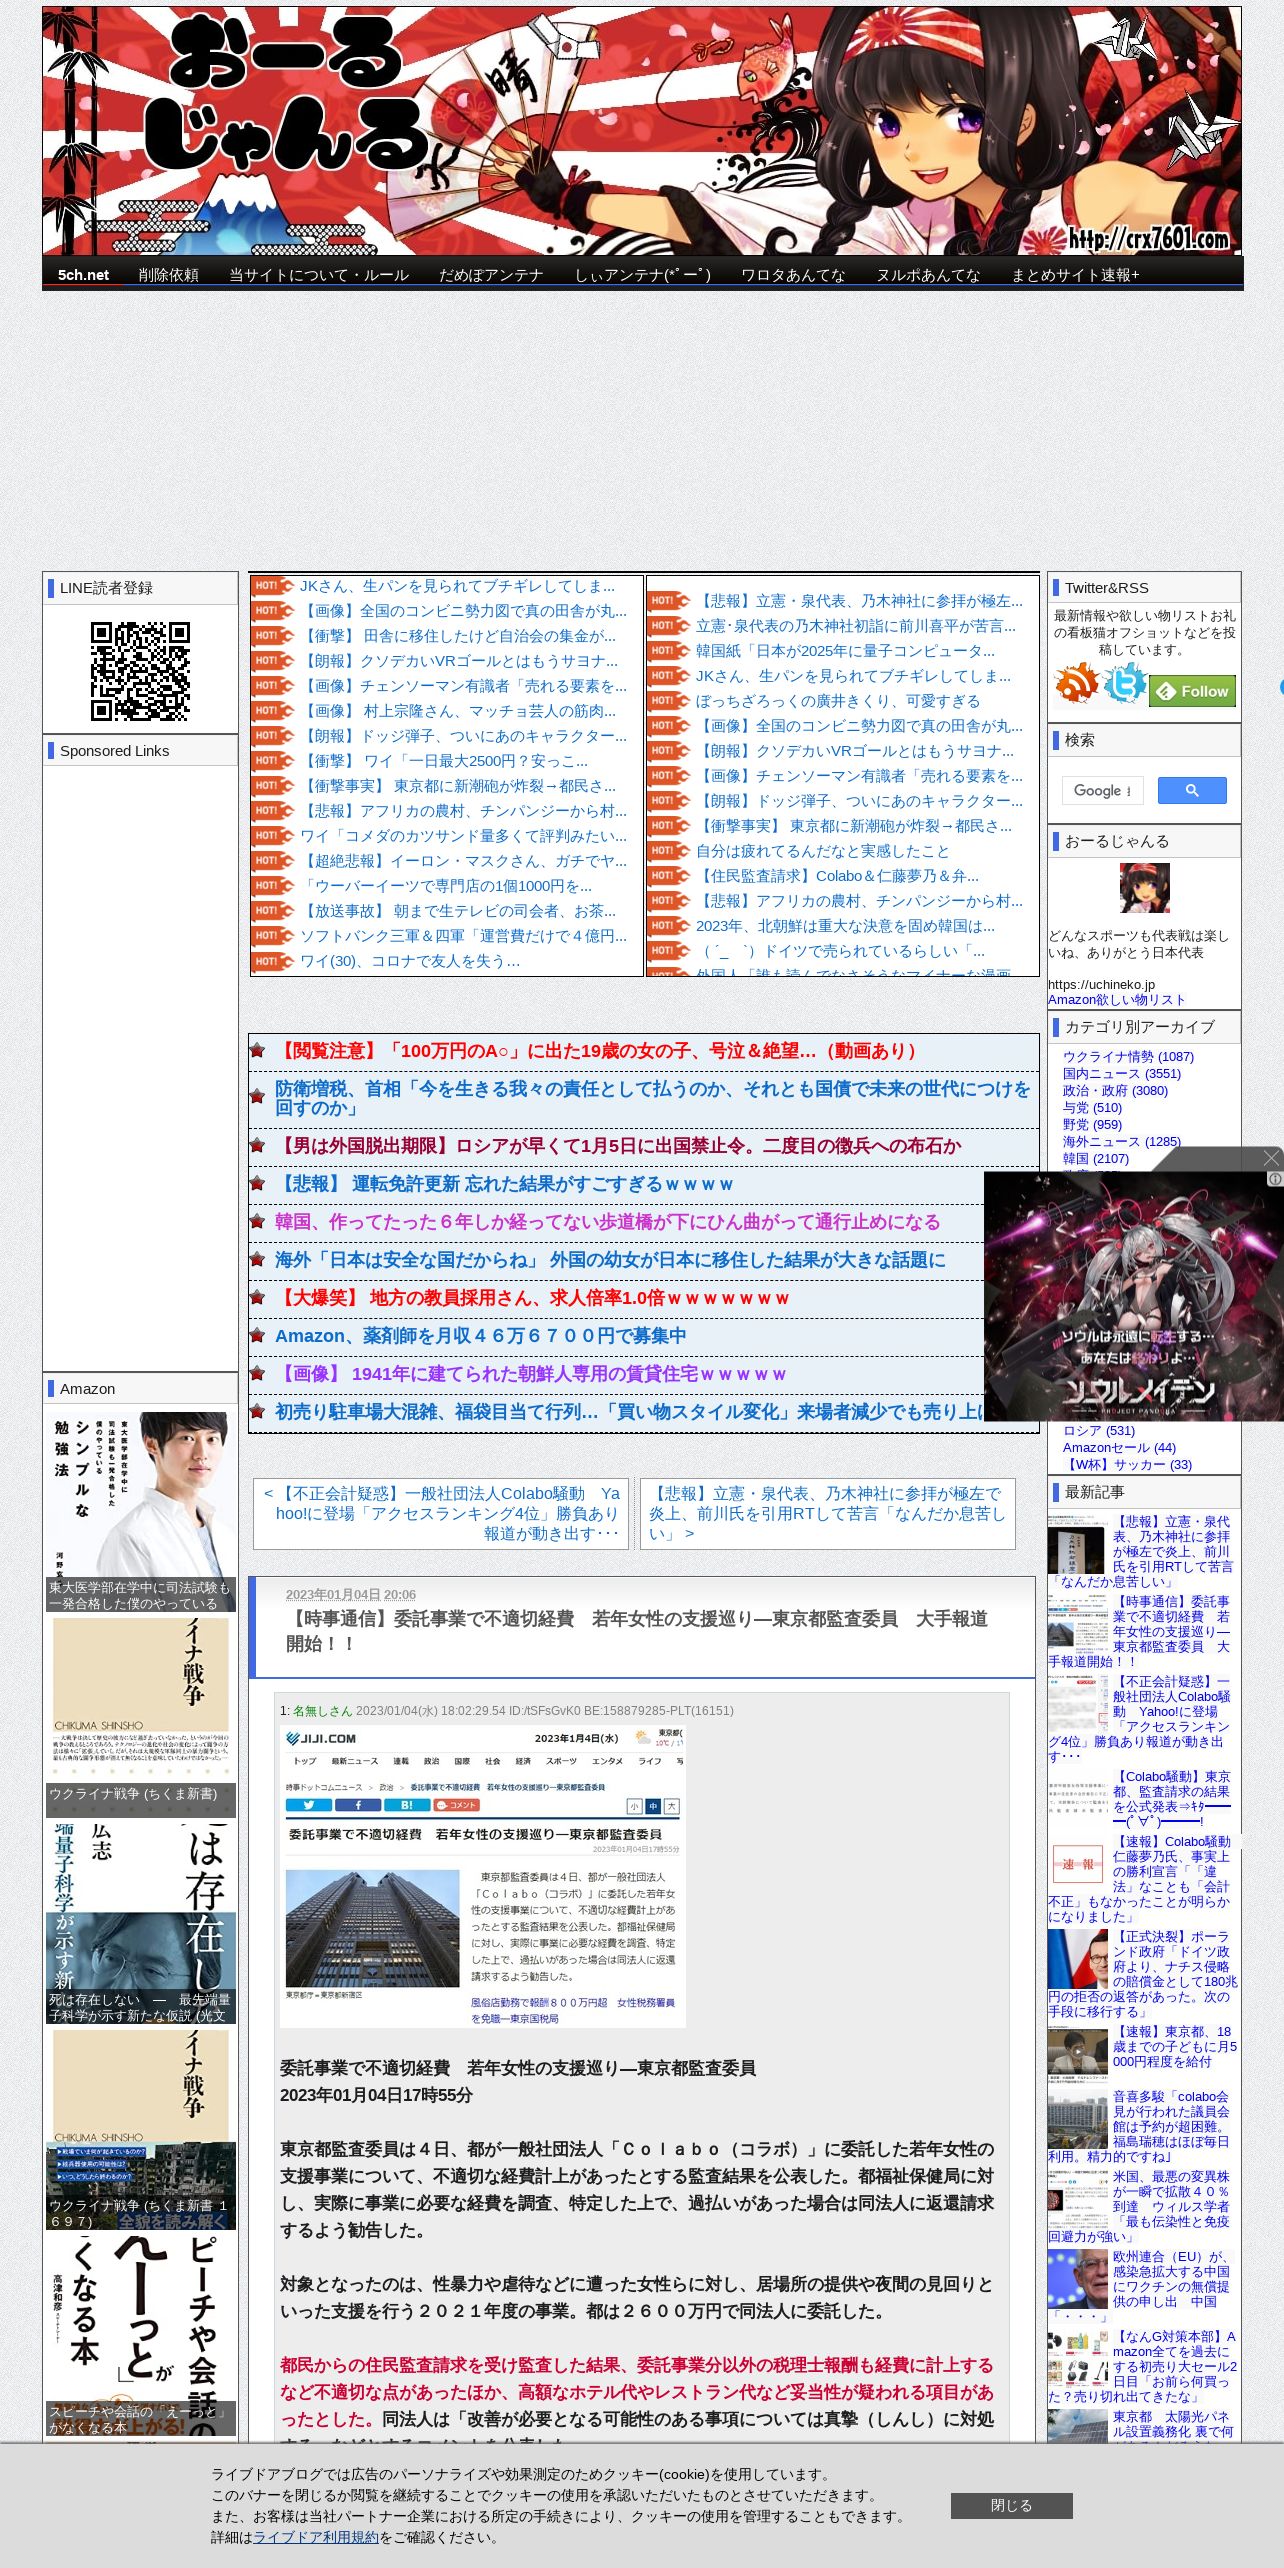
Task: Open headline 【画像】1941年に建てられた朝鮮人専用
Action: [530, 1374]
